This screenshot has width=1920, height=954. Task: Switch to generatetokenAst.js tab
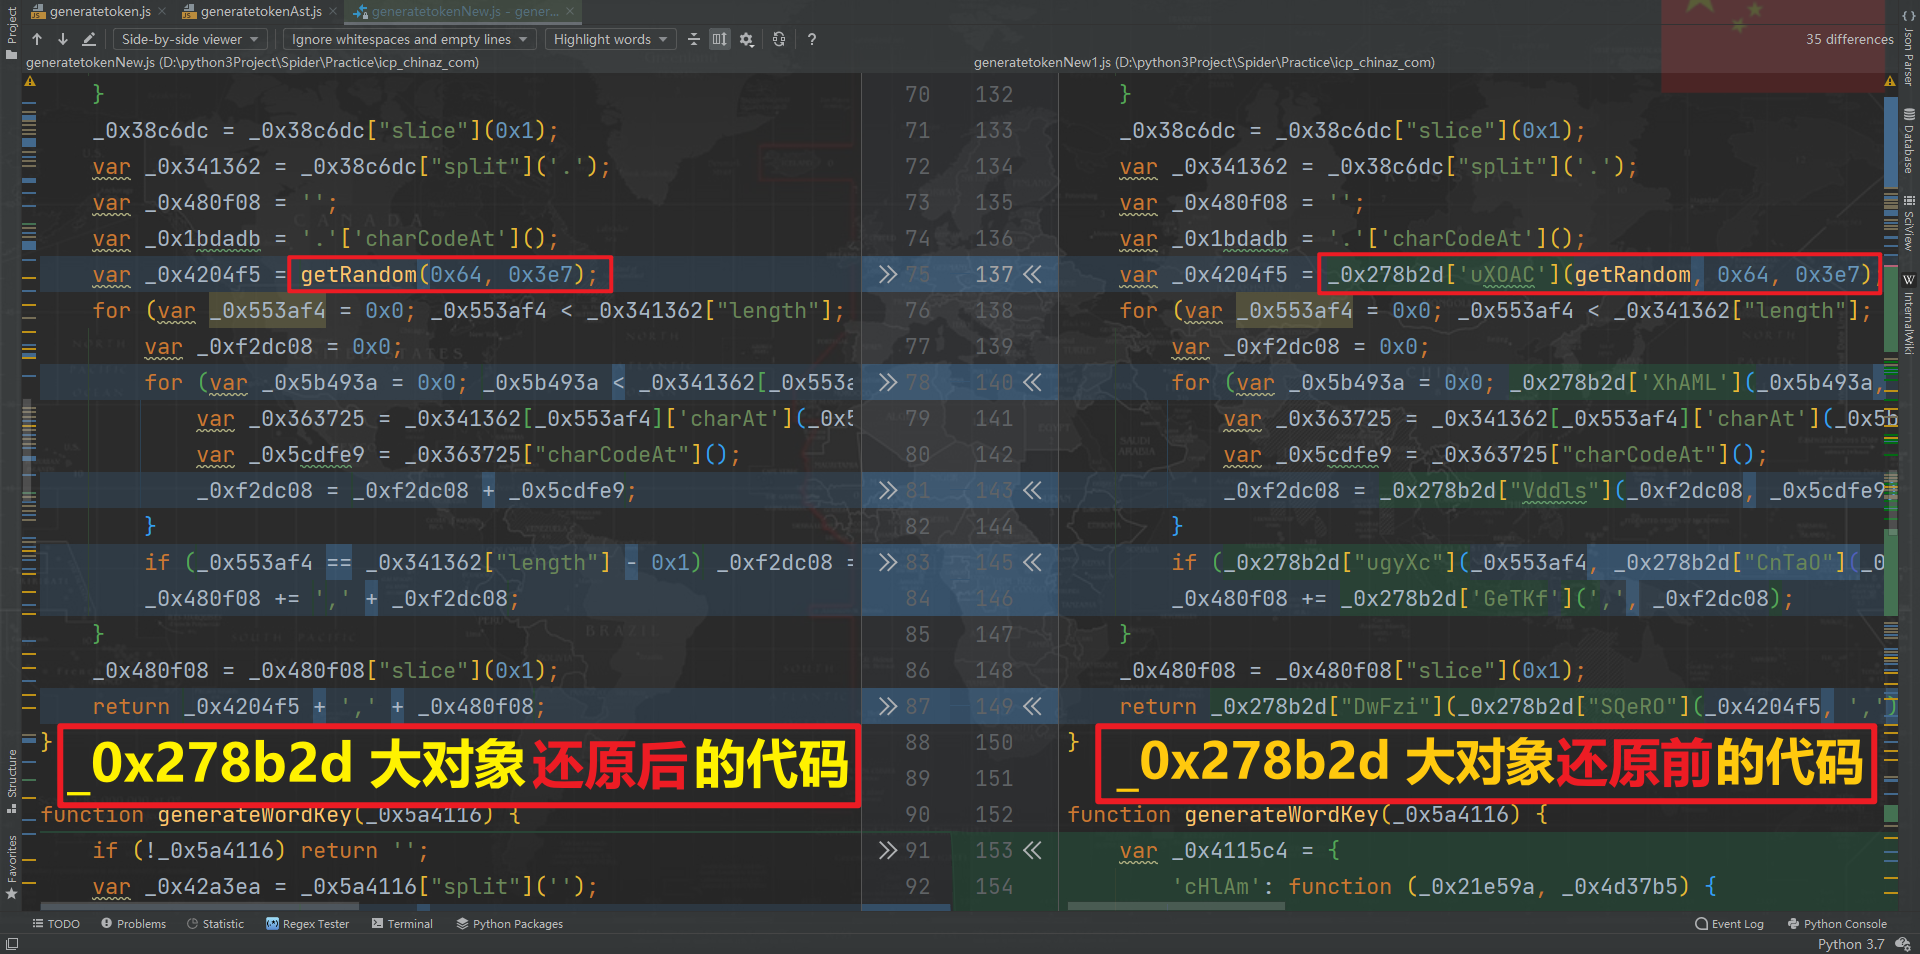click(252, 11)
